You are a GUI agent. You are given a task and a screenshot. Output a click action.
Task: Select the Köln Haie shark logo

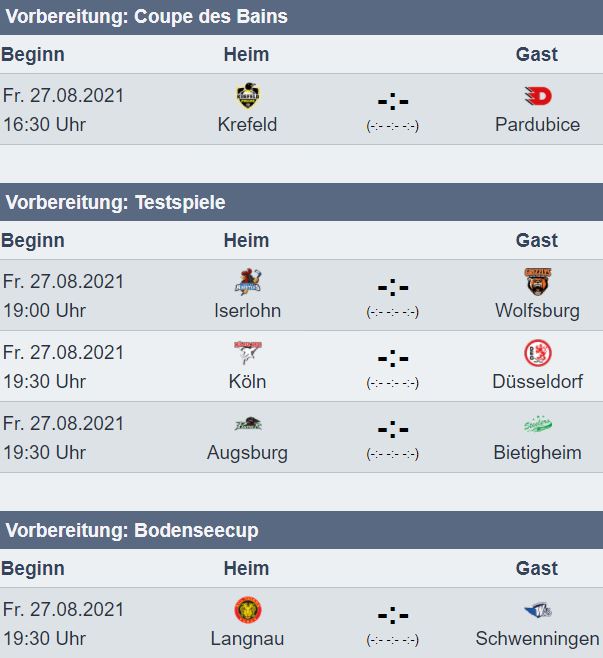(x=248, y=352)
